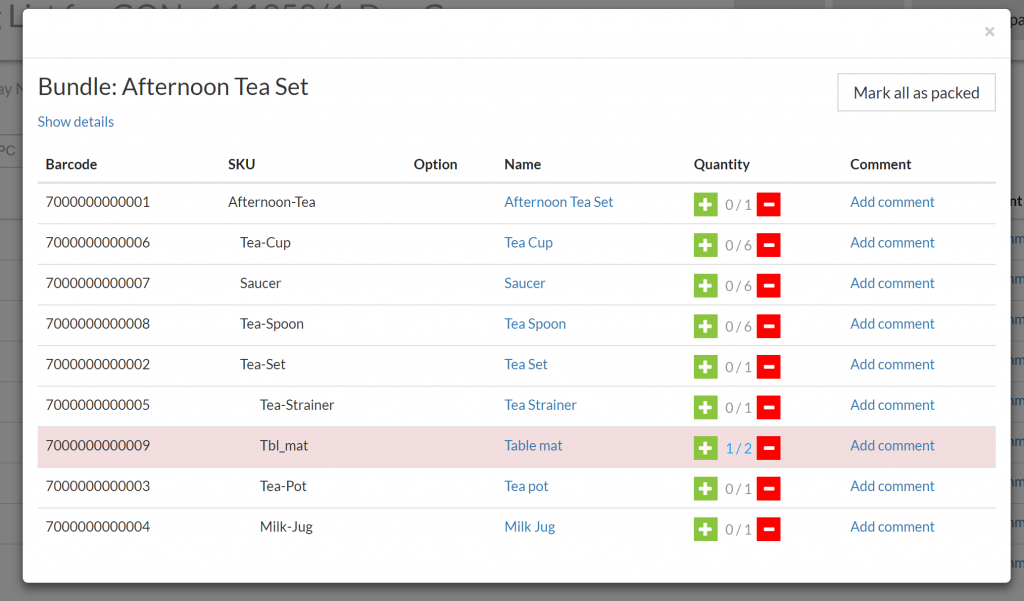The height and width of the screenshot is (601, 1024).
Task: Add comment for the Tea Set row
Action: point(892,365)
